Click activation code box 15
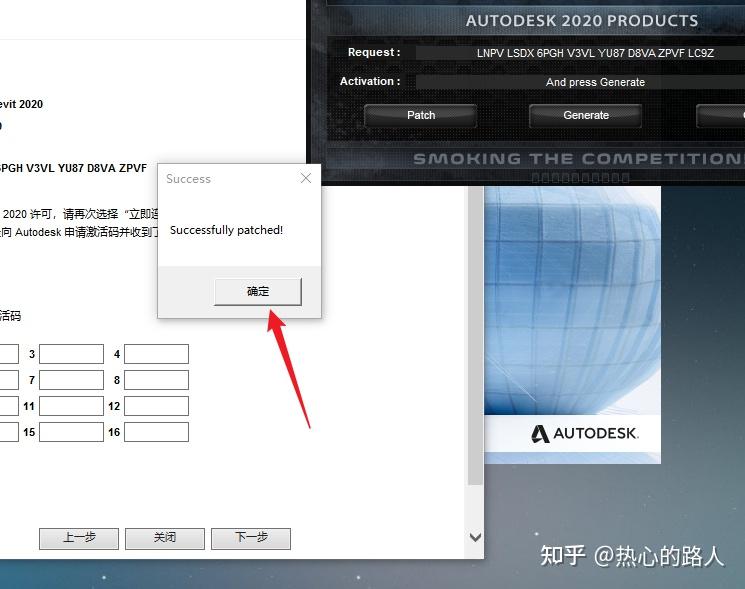 [x=71, y=432]
